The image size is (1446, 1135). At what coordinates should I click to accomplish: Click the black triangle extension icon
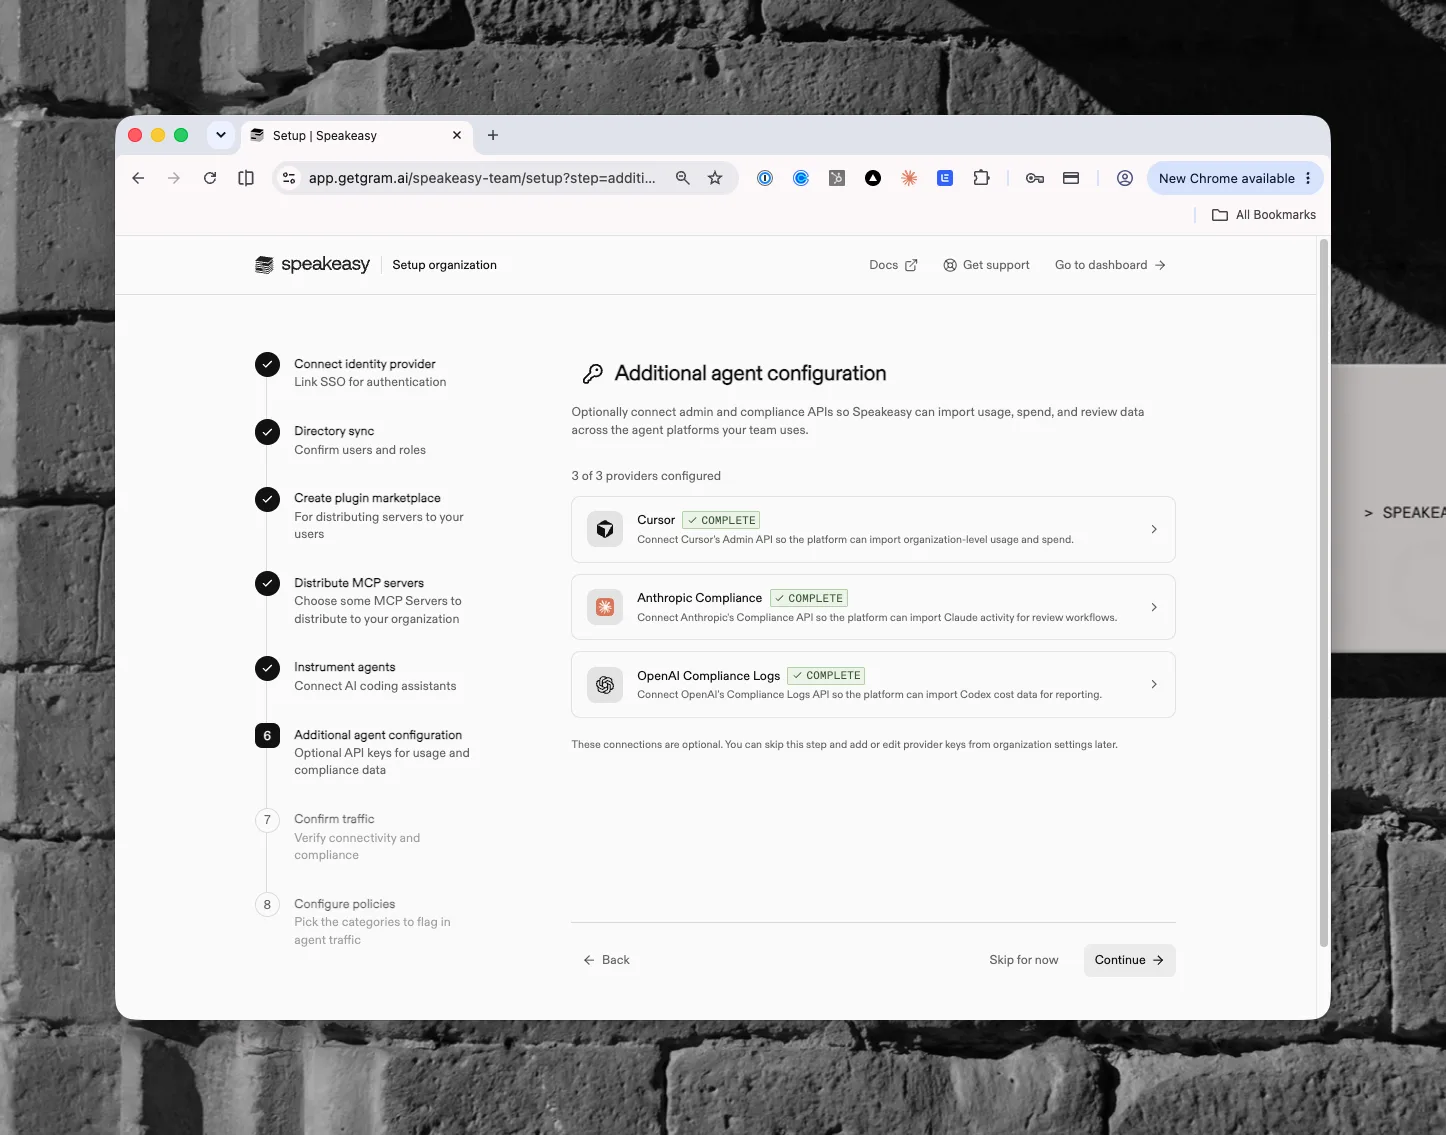(873, 178)
